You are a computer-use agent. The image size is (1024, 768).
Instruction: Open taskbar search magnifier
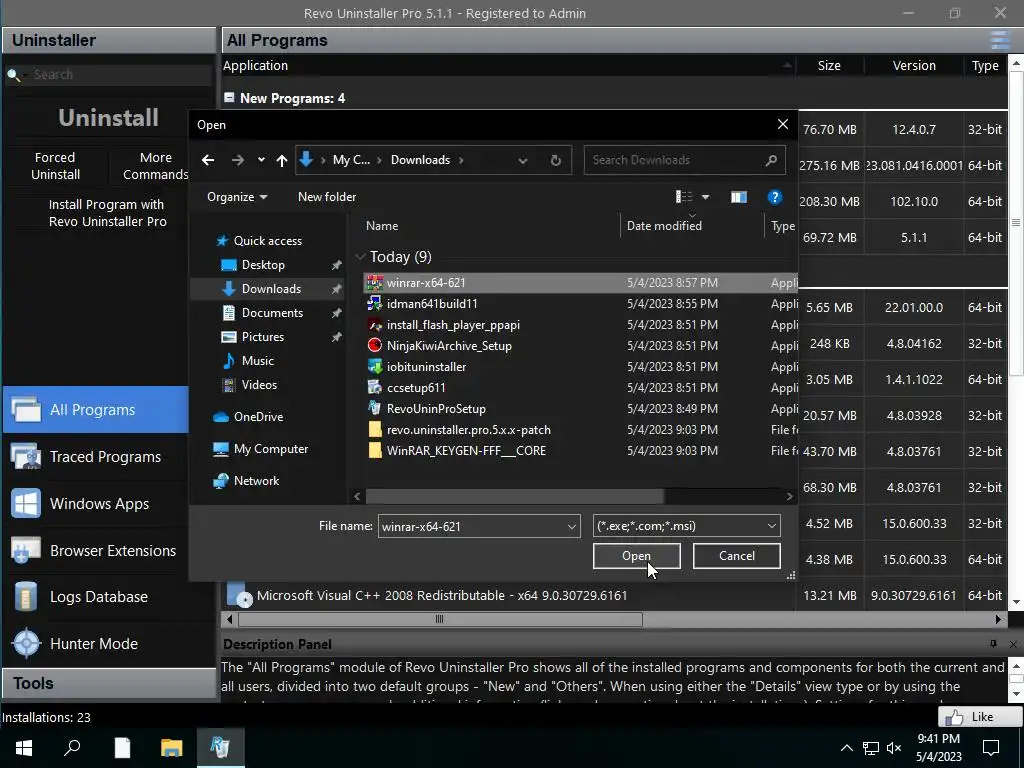tap(72, 748)
